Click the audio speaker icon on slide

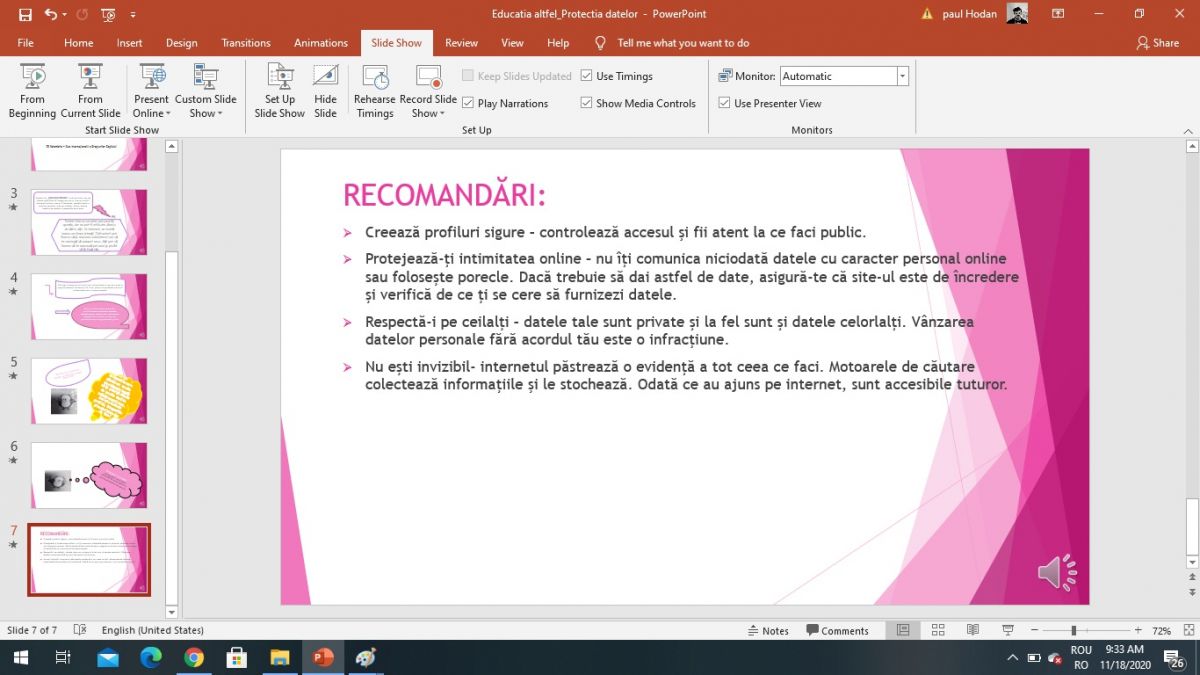[1055, 572]
